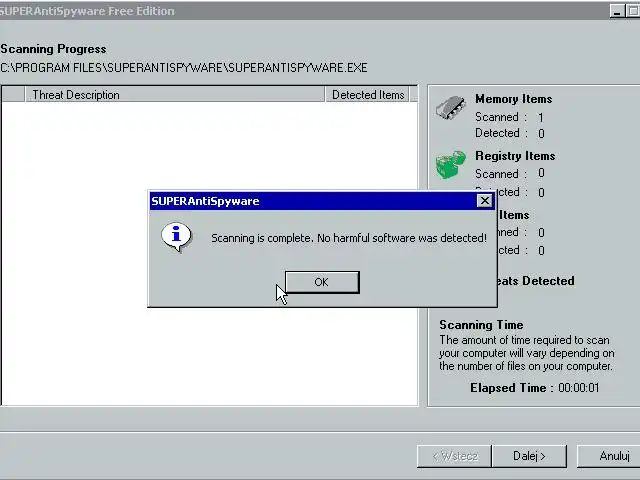Select the scanned file path text

pos(184,67)
